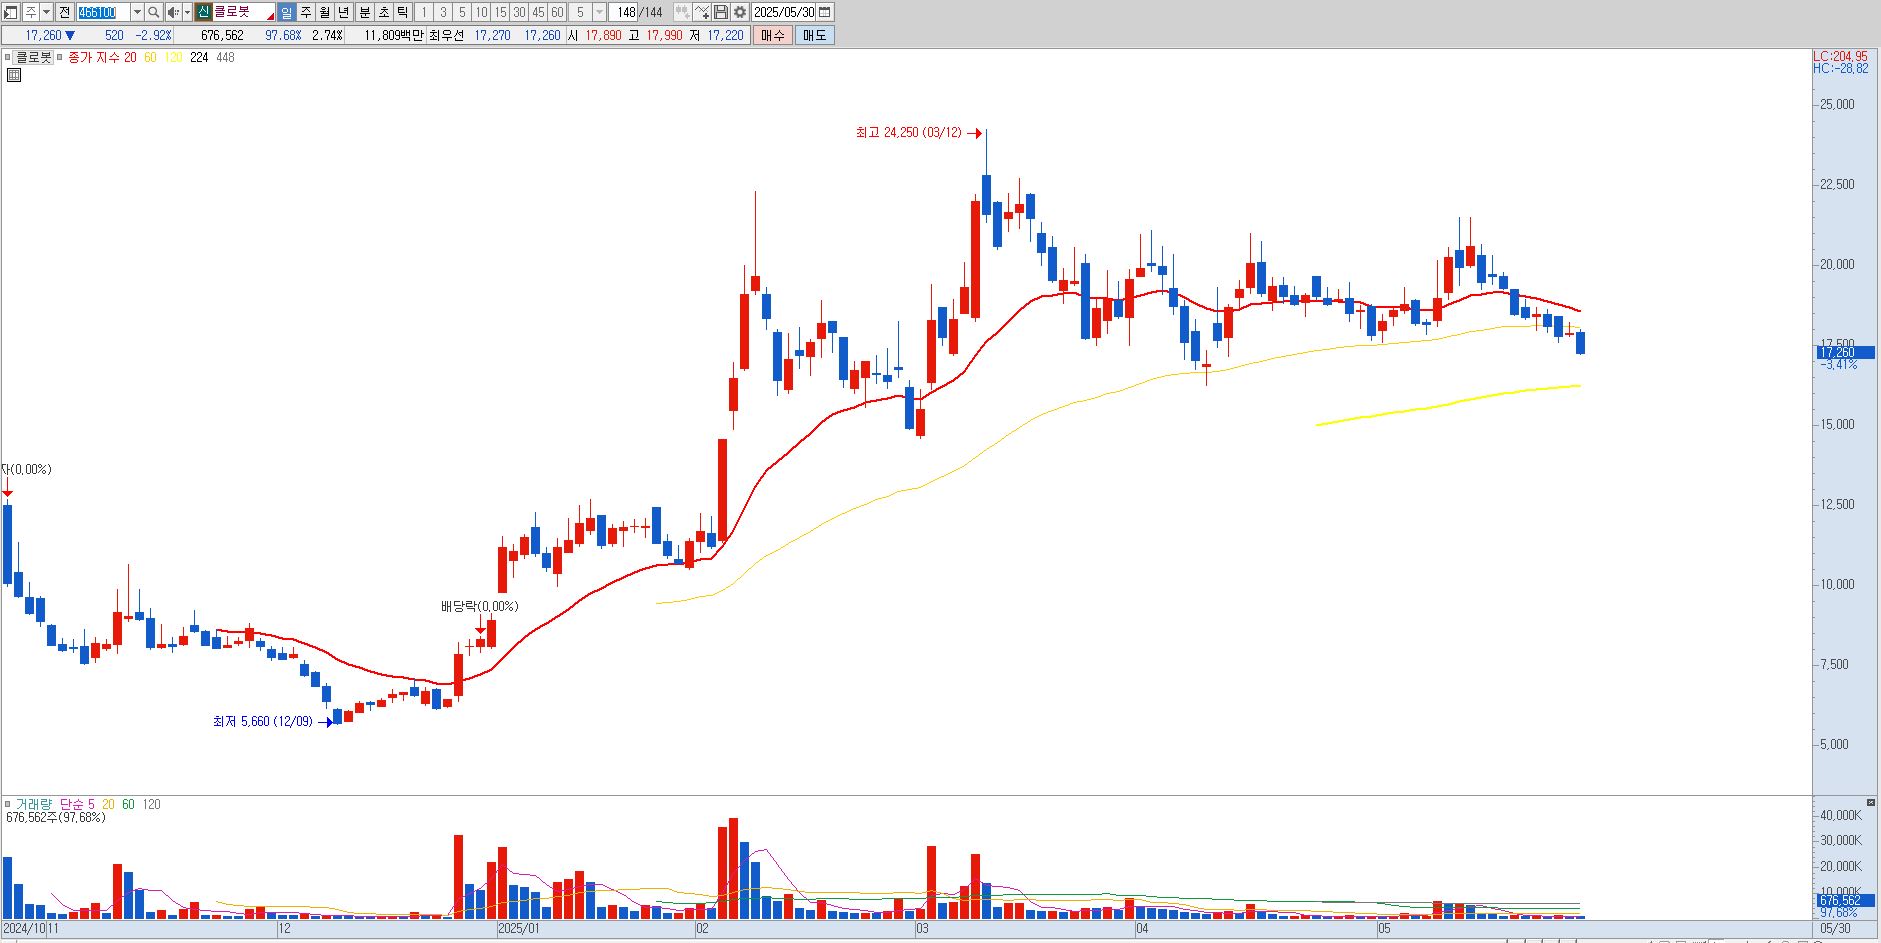1881x943 pixels.
Task: Open the calendar date picker icon
Action: [825, 12]
